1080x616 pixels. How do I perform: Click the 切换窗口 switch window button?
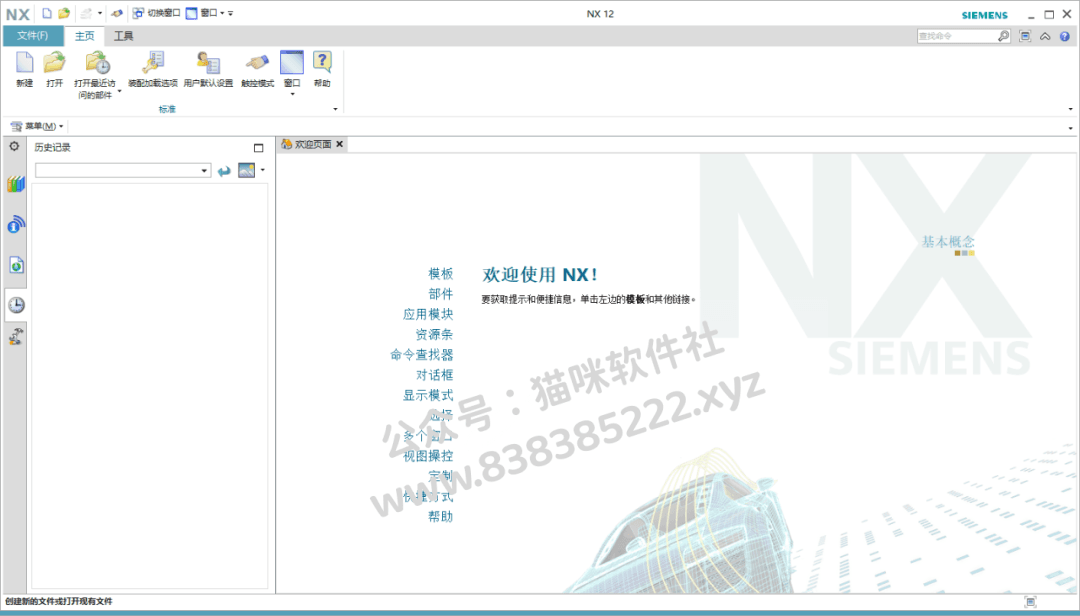pos(156,13)
